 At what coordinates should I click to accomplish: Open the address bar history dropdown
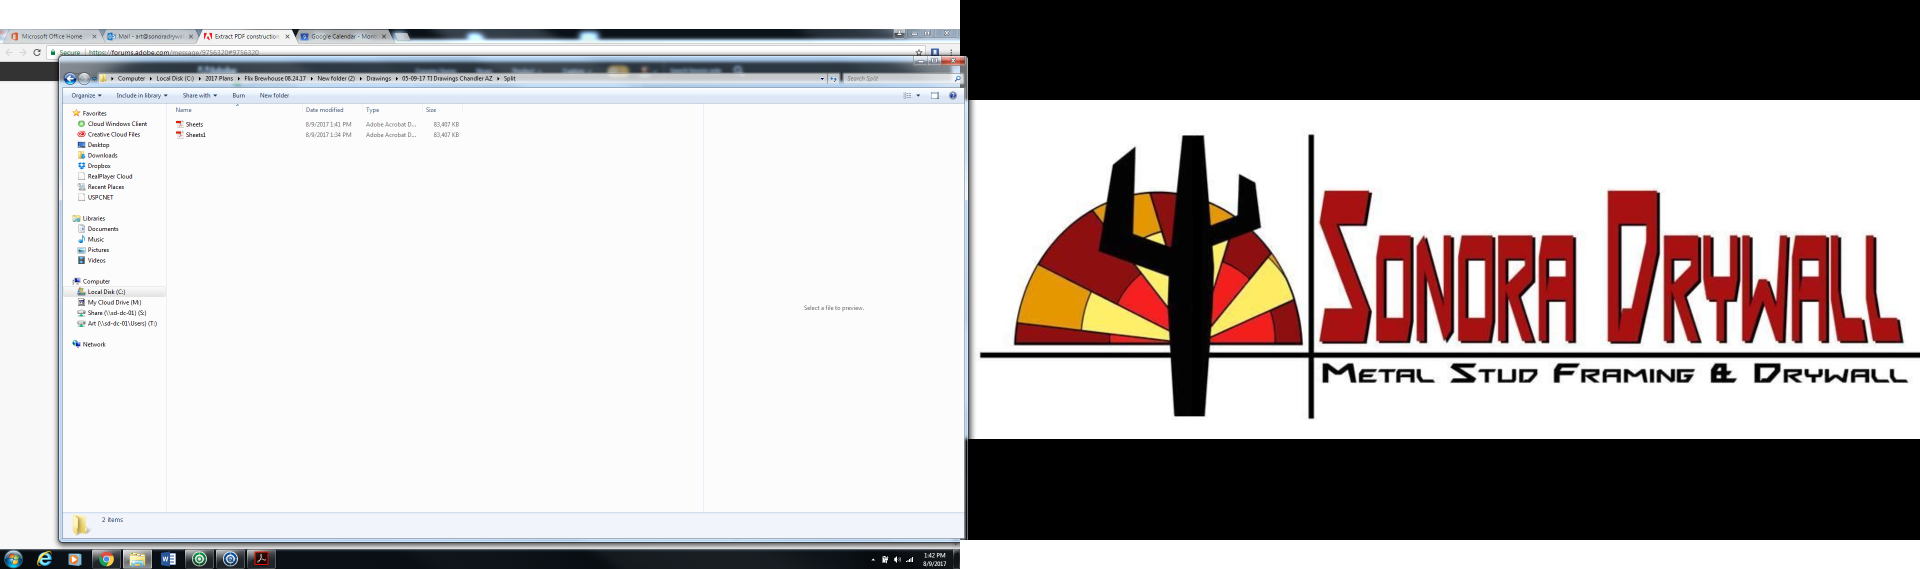pos(822,78)
